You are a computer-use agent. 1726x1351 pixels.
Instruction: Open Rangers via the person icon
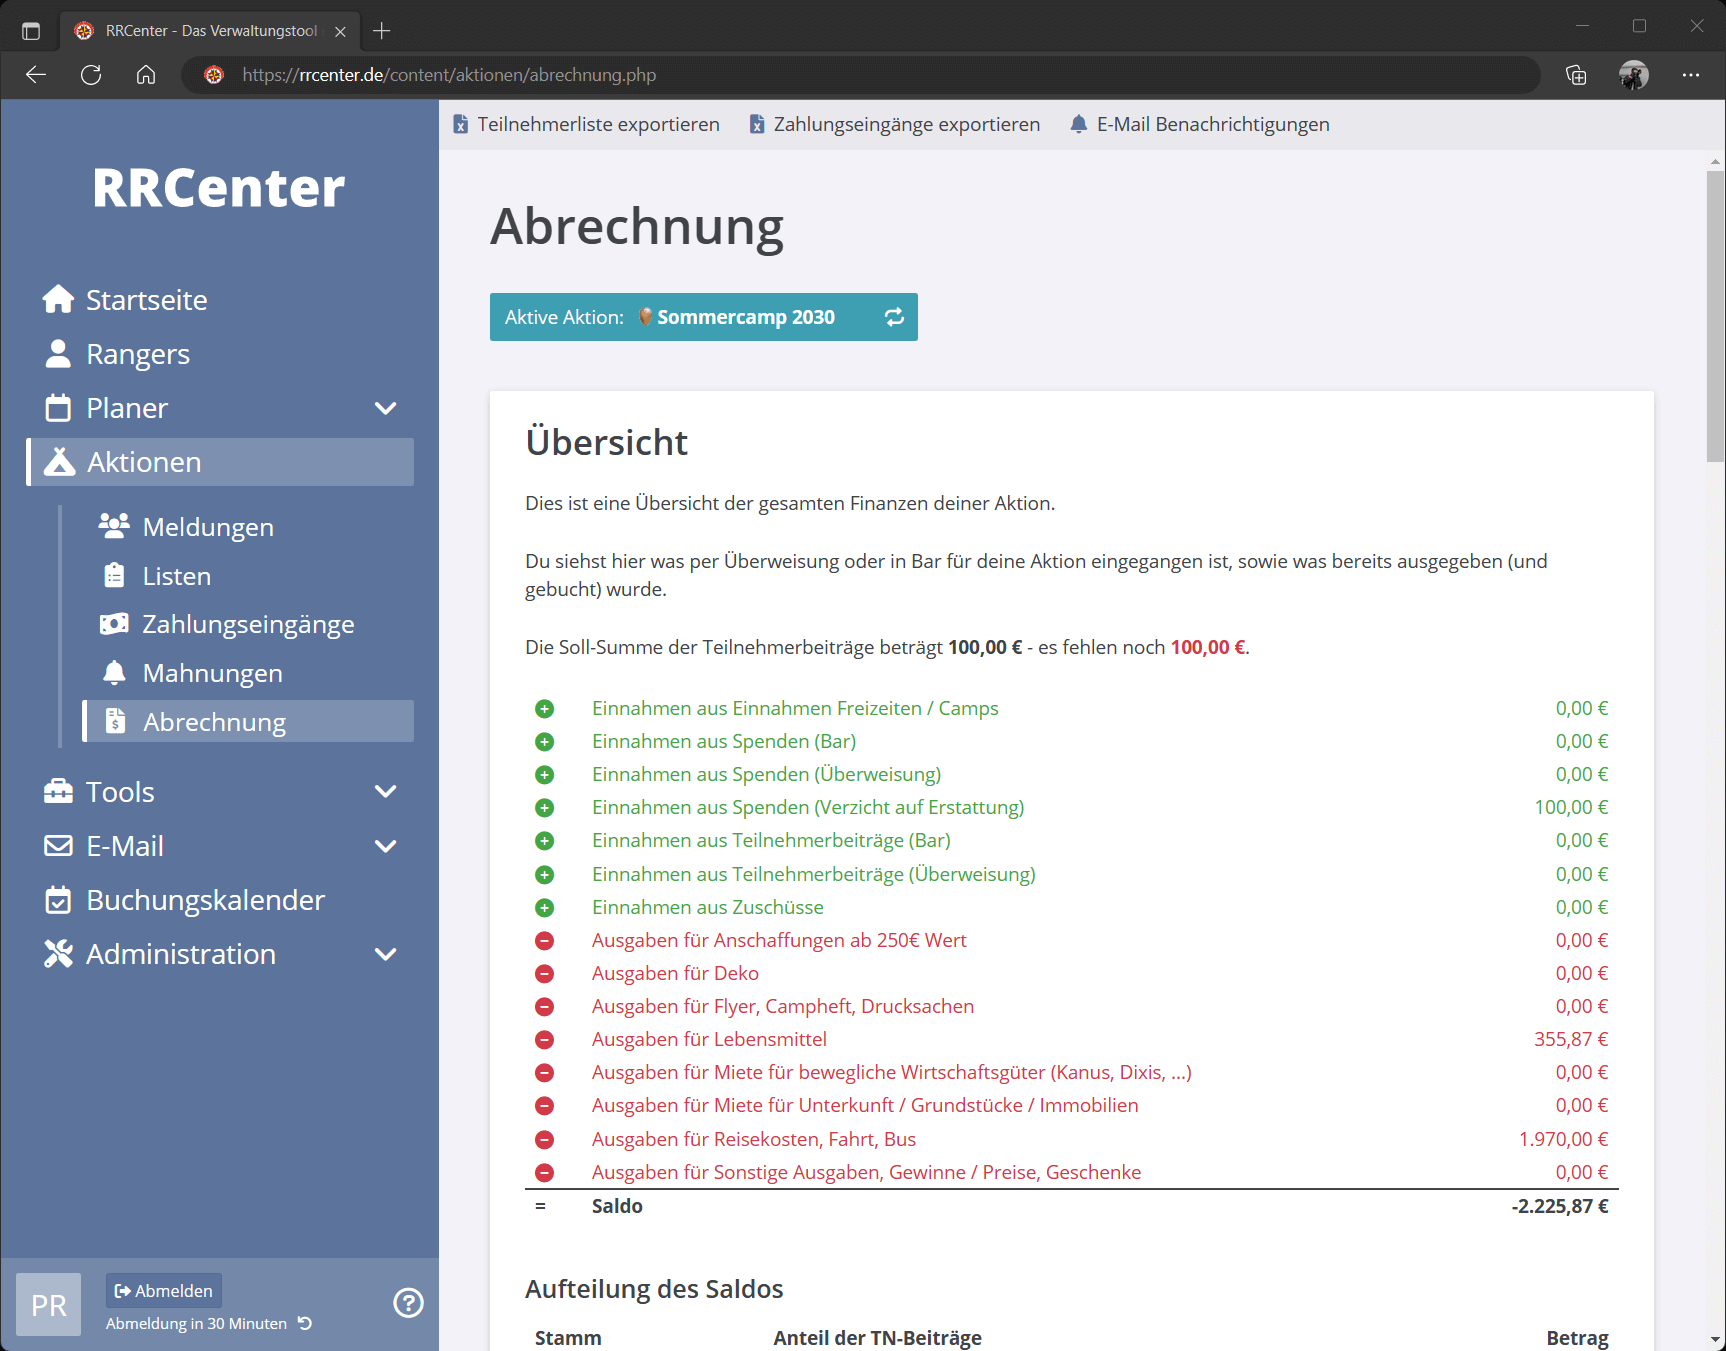click(58, 353)
